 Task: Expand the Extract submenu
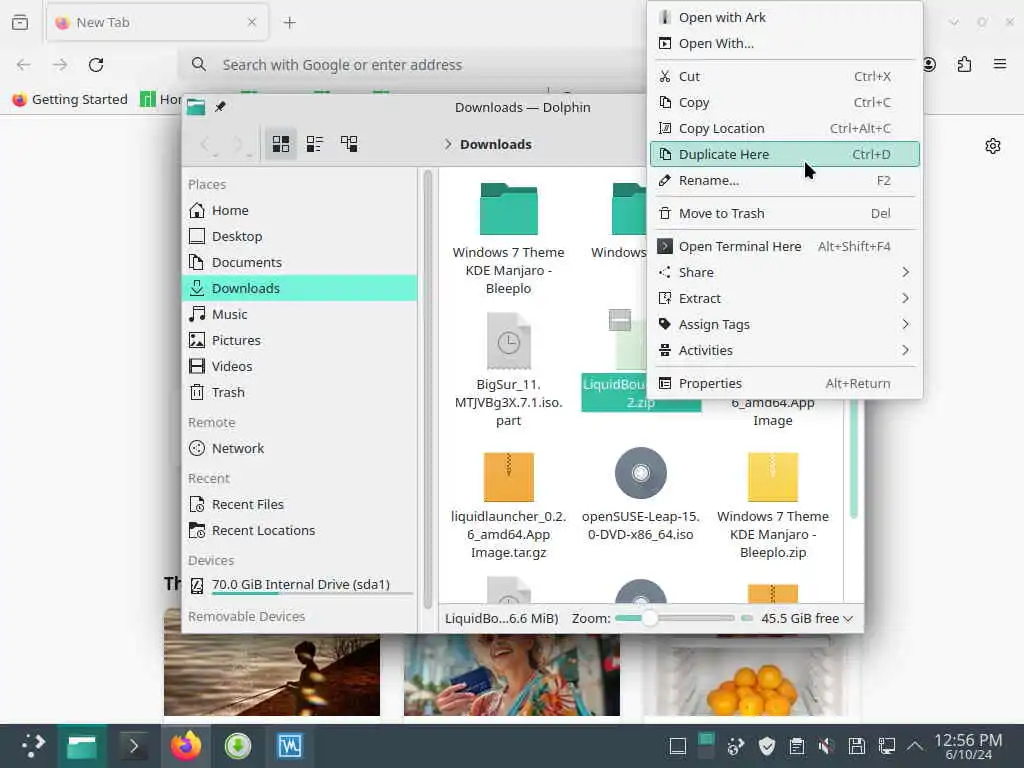tap(784, 298)
